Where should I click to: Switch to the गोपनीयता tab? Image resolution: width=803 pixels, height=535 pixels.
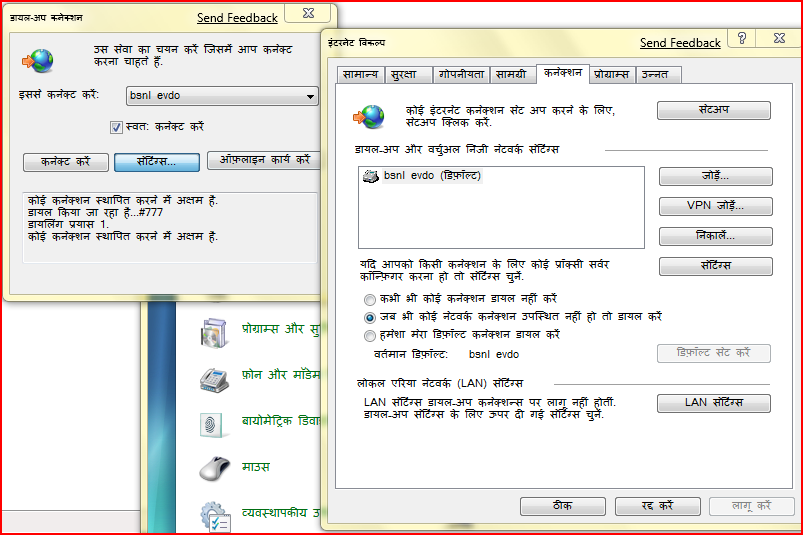(461, 75)
